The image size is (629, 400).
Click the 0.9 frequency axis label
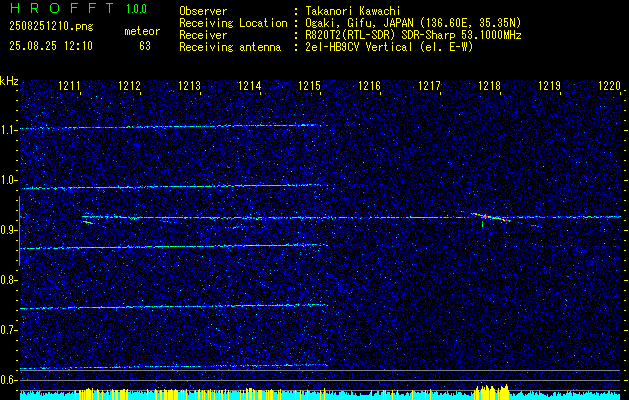point(7,230)
